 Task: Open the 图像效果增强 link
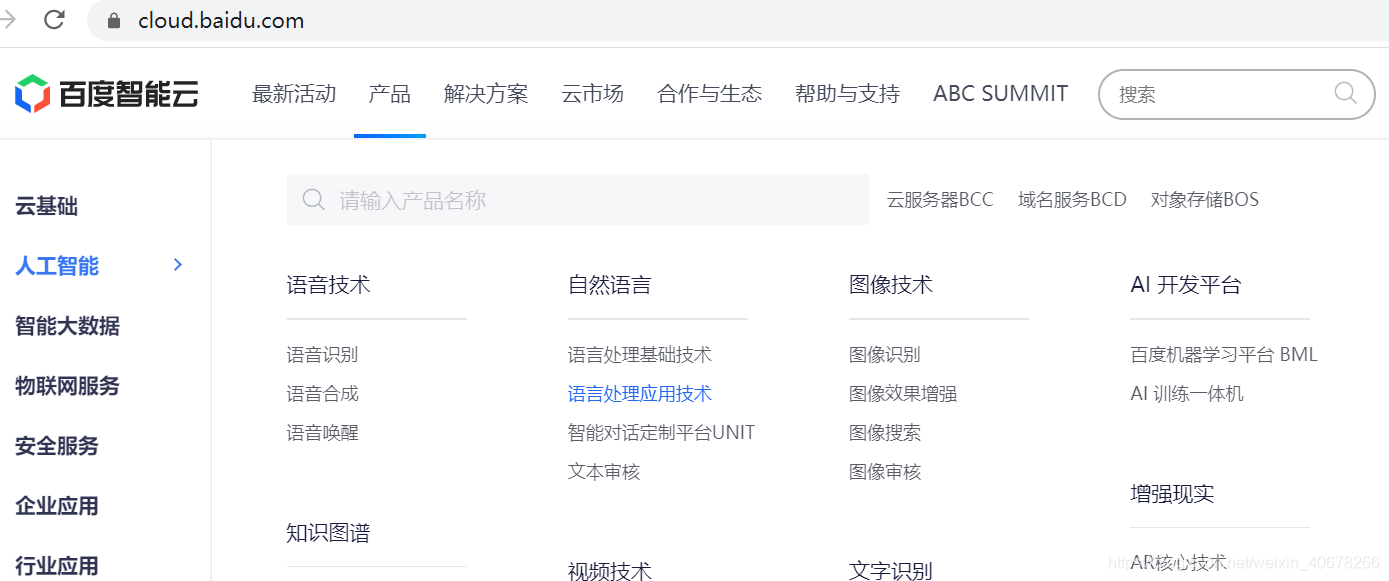(903, 394)
